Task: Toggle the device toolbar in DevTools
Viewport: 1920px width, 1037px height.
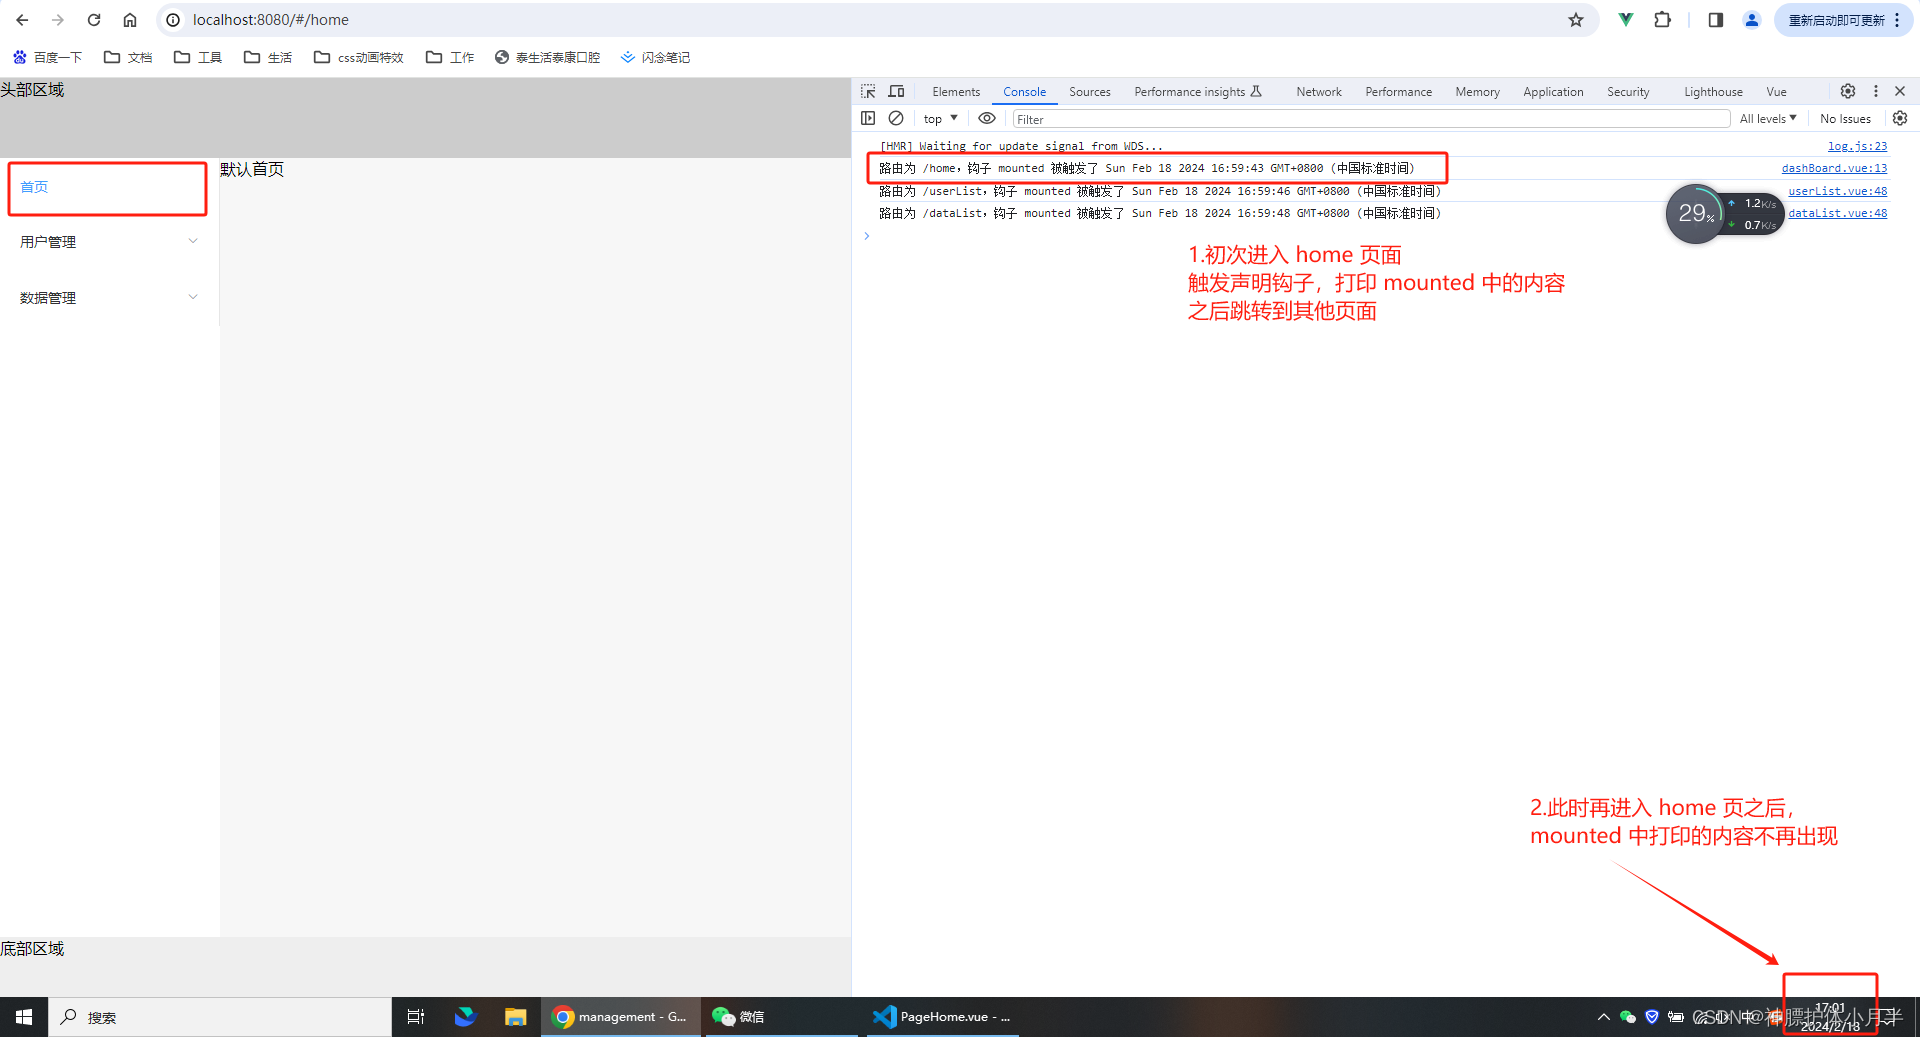Action: coord(896,91)
